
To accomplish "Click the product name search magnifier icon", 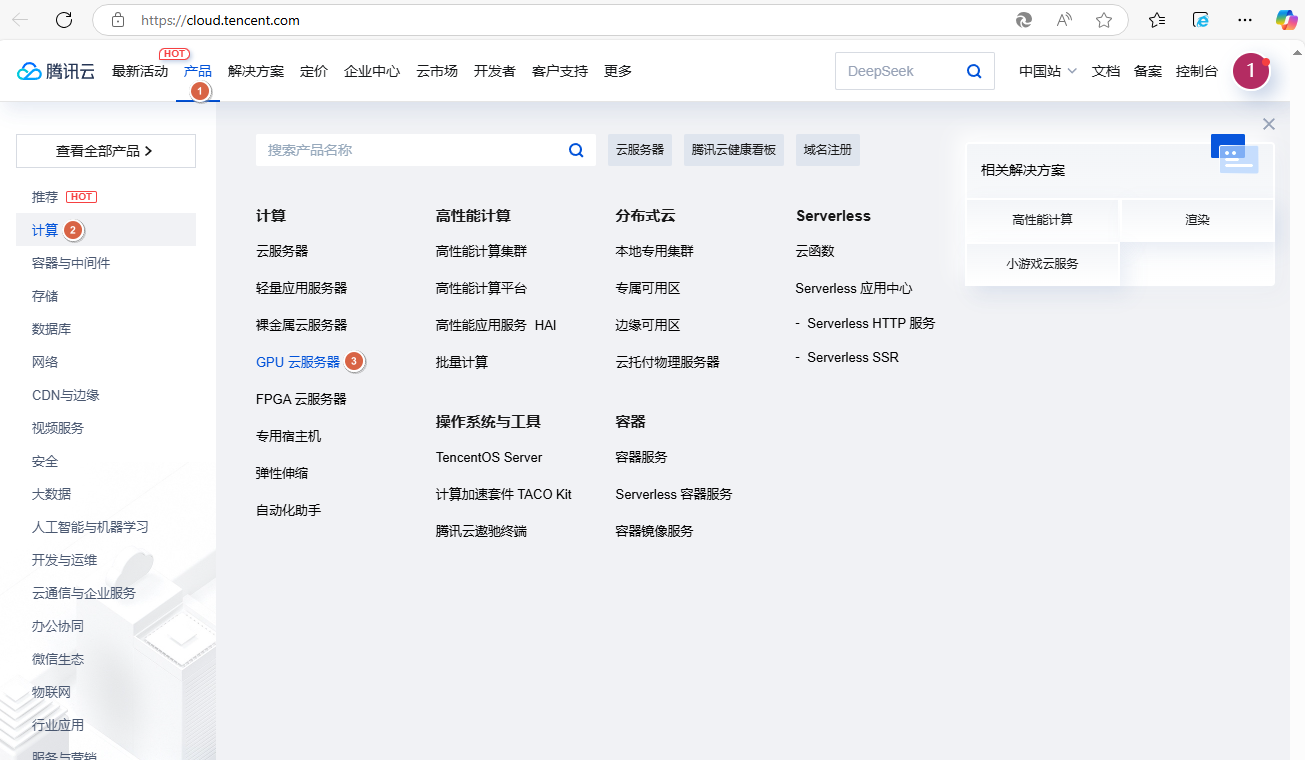I will 576,150.
